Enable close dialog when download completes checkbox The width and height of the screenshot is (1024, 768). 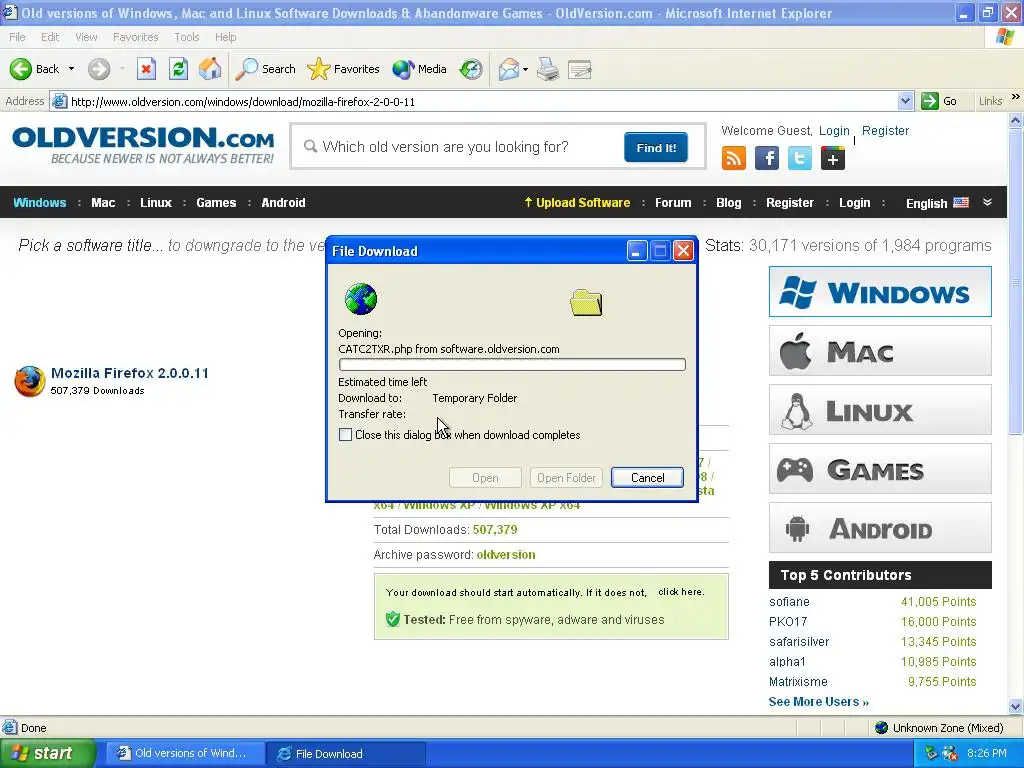click(x=345, y=435)
